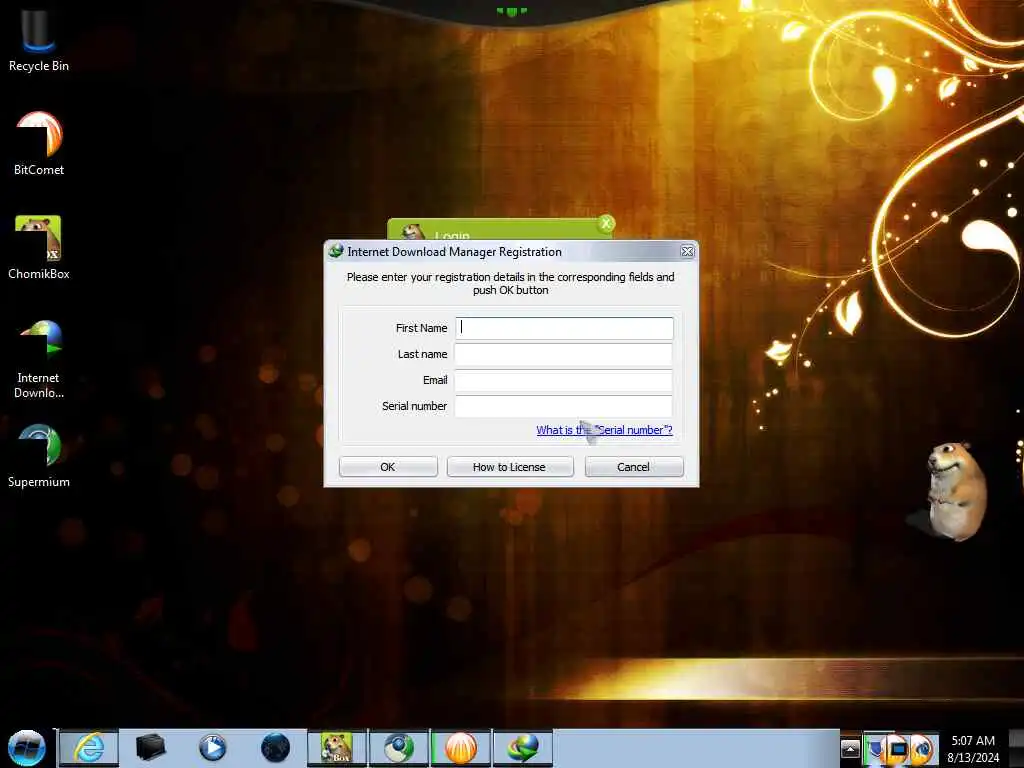Viewport: 1024px width, 768px height.
Task: Show hidden system tray icons
Action: coord(850,748)
